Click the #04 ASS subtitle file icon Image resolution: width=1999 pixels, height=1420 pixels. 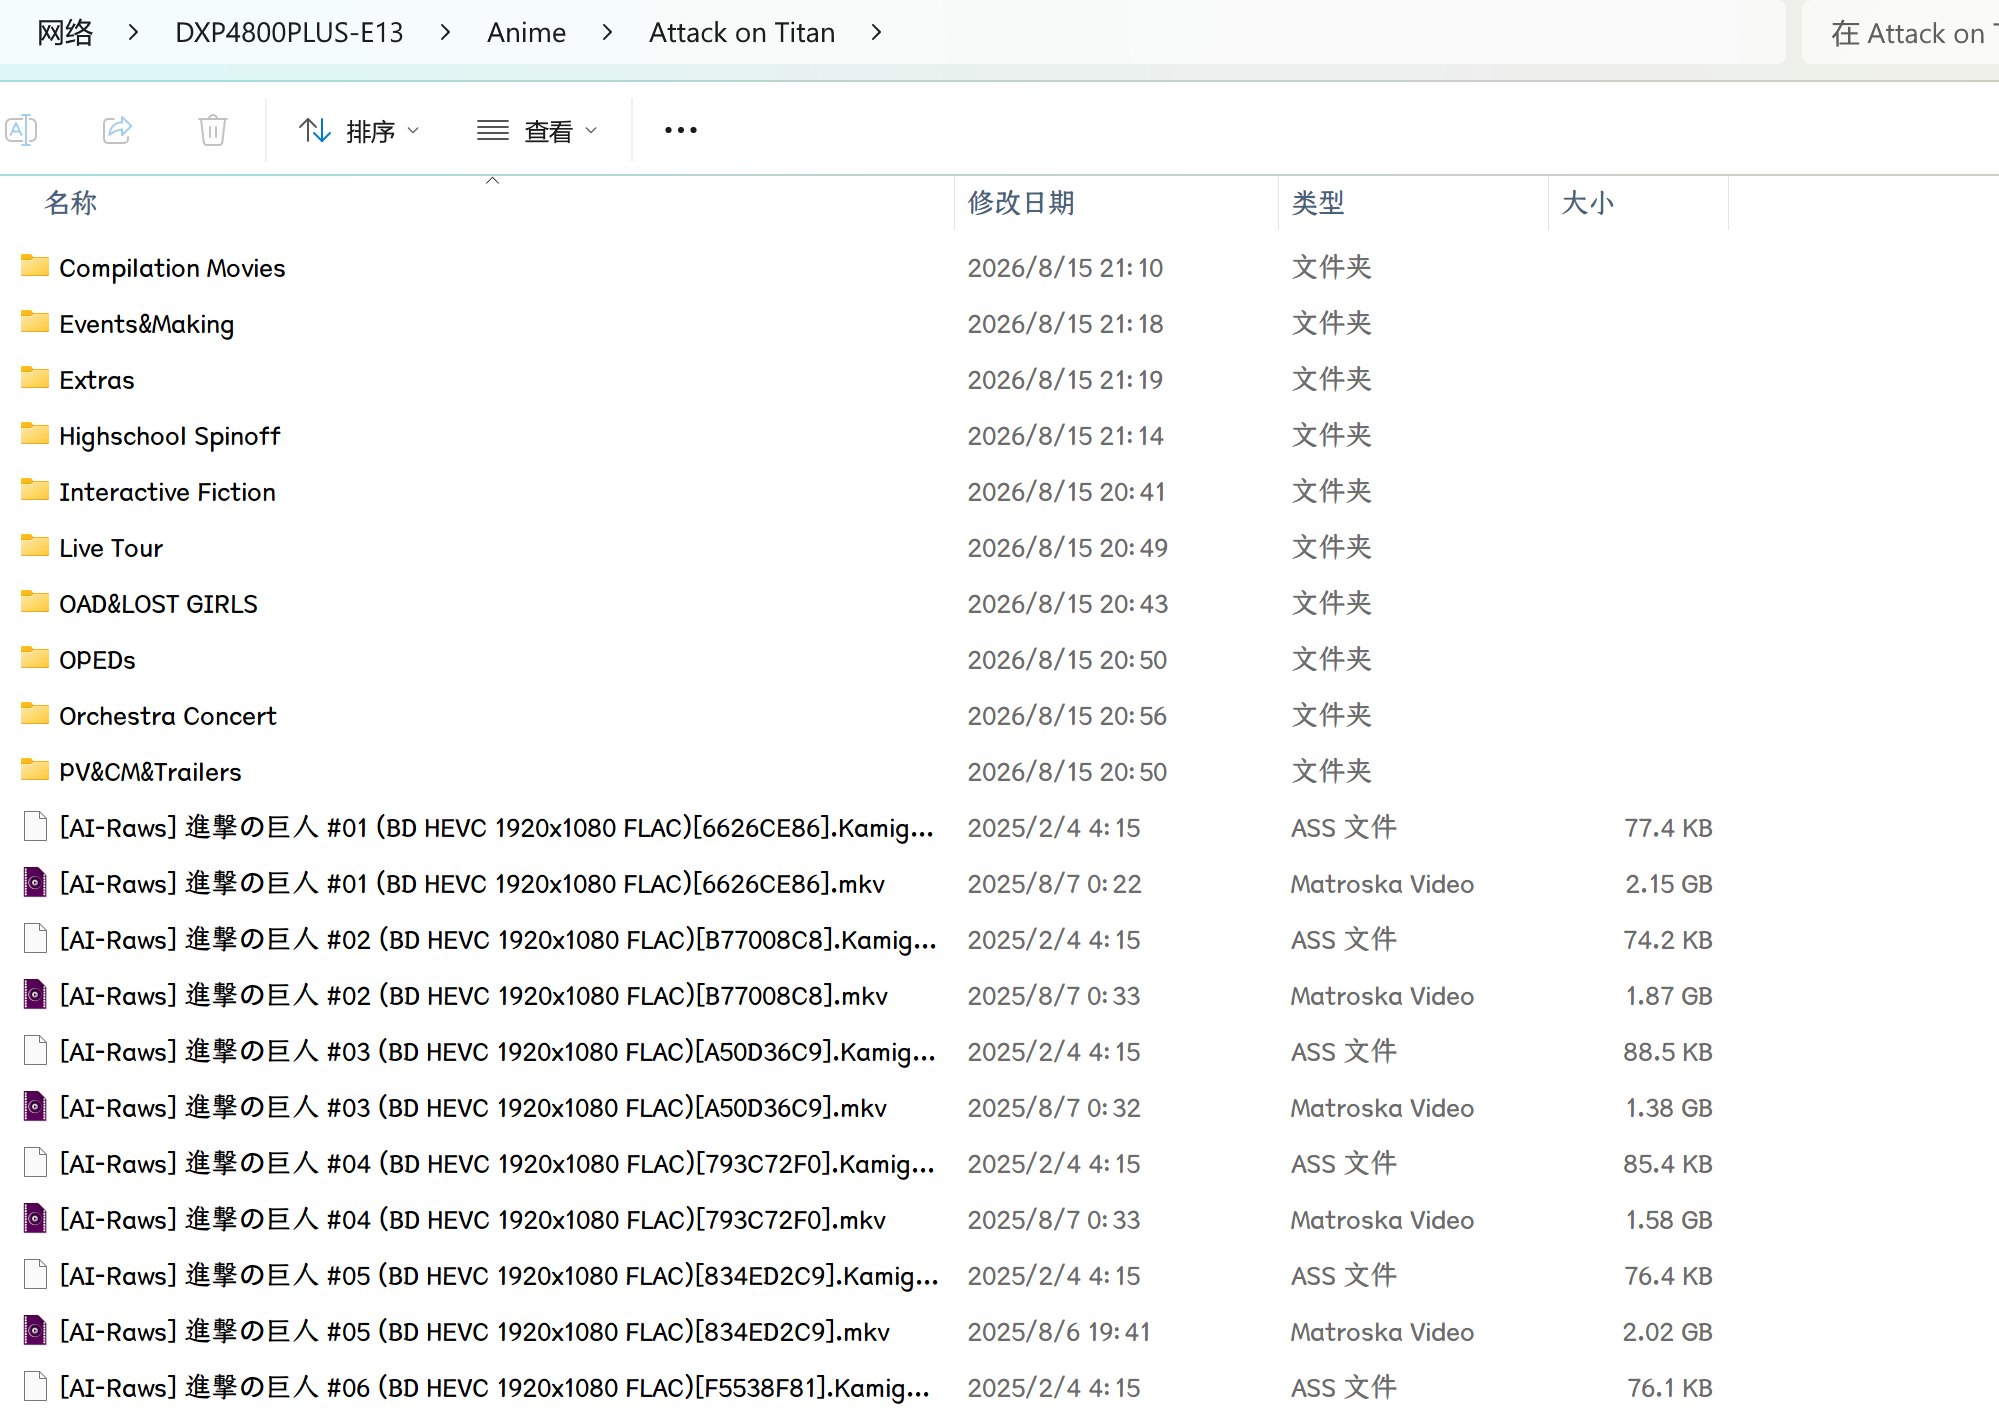click(35, 1163)
